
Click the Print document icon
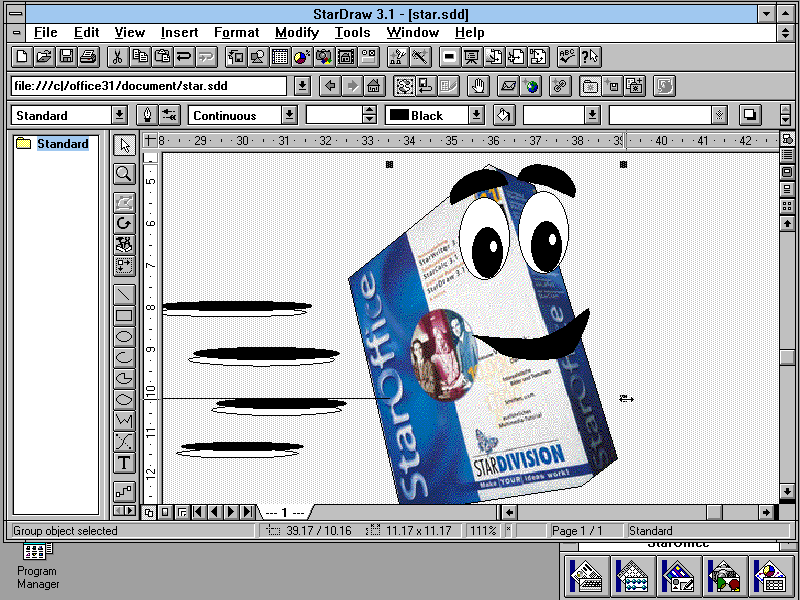pos(87,57)
